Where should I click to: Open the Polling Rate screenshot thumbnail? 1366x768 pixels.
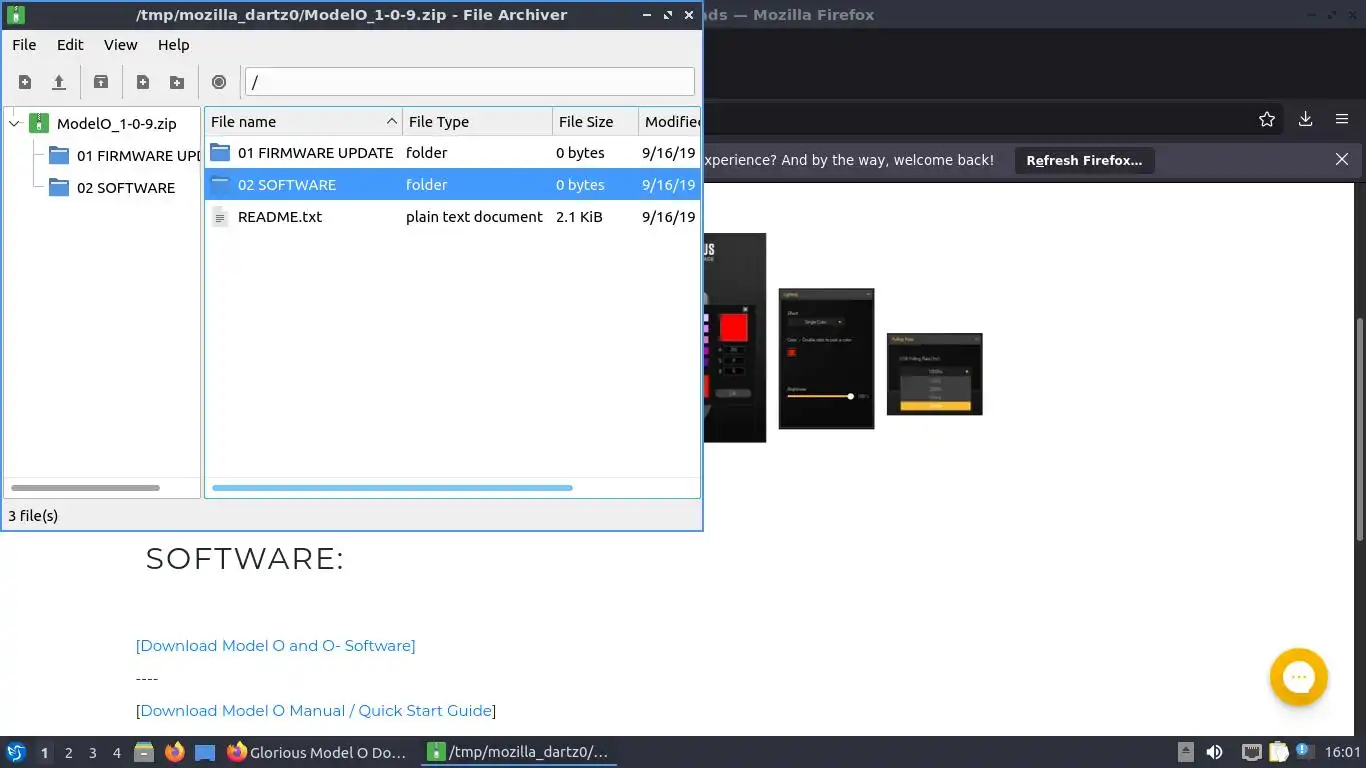point(934,374)
